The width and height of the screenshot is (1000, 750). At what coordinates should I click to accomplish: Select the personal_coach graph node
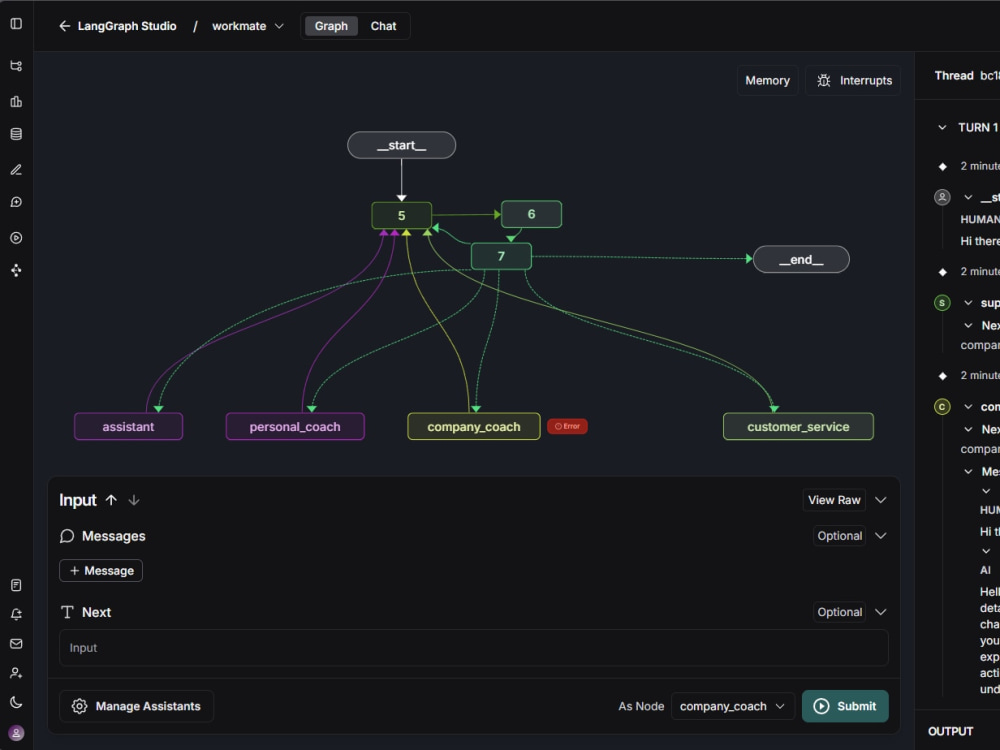[295, 427]
